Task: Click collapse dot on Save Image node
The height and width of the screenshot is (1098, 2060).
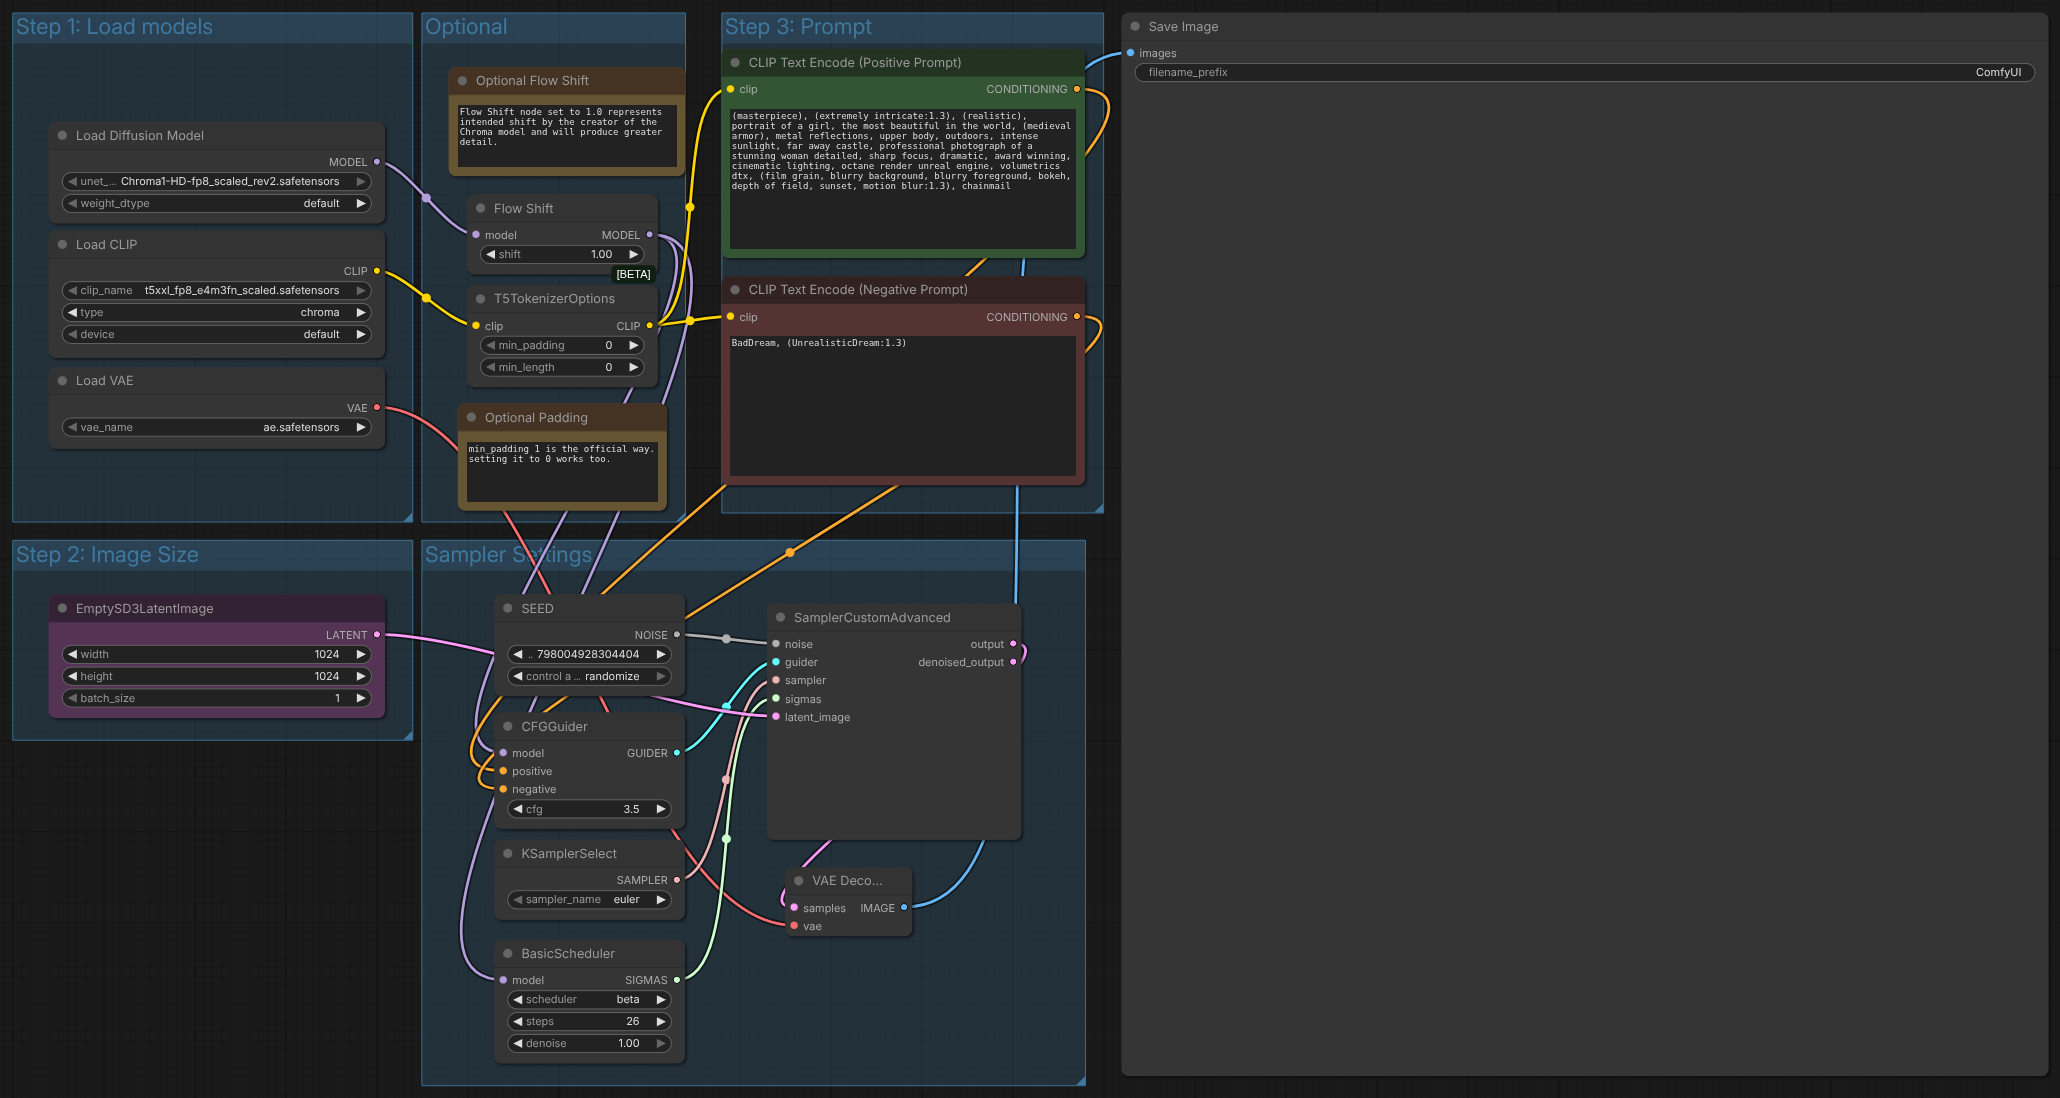Action: coord(1135,27)
